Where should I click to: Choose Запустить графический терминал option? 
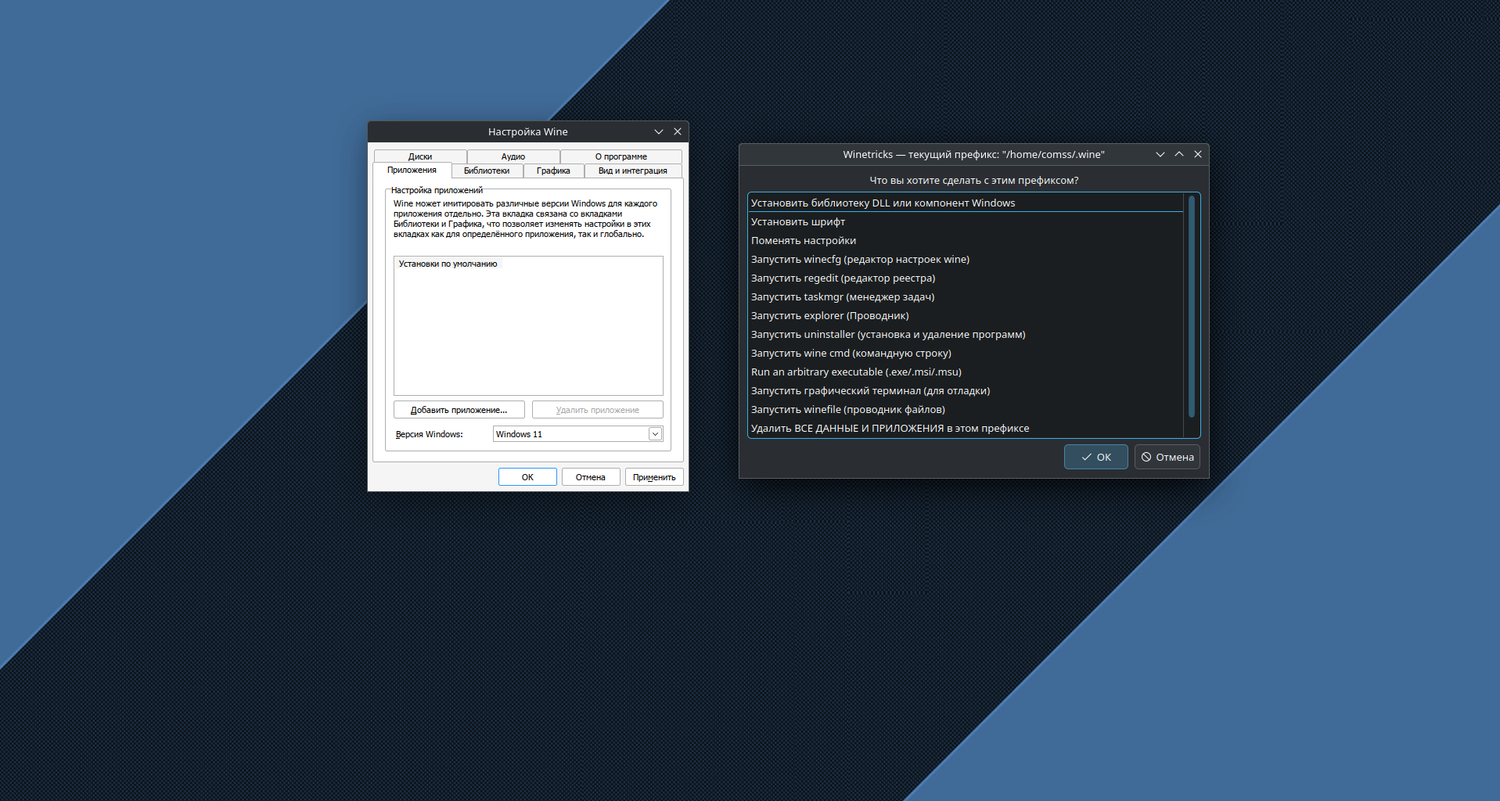(966, 391)
